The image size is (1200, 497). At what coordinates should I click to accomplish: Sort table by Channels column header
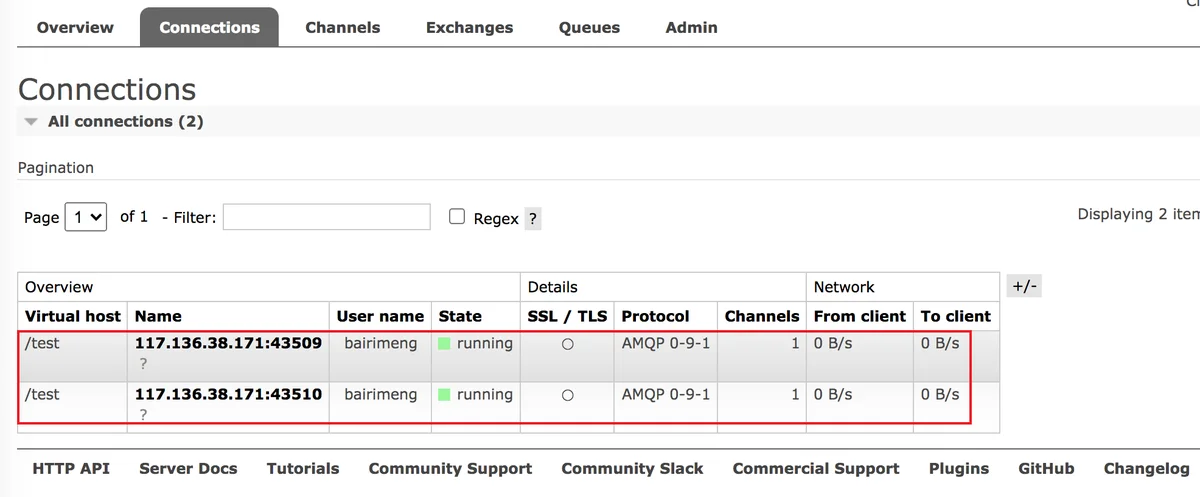(761, 316)
